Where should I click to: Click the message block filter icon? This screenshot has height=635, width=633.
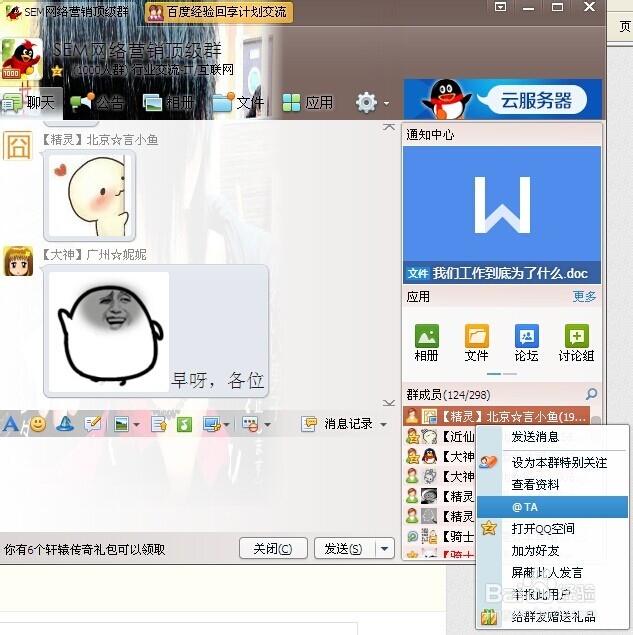pyautogui.click(x=250, y=424)
